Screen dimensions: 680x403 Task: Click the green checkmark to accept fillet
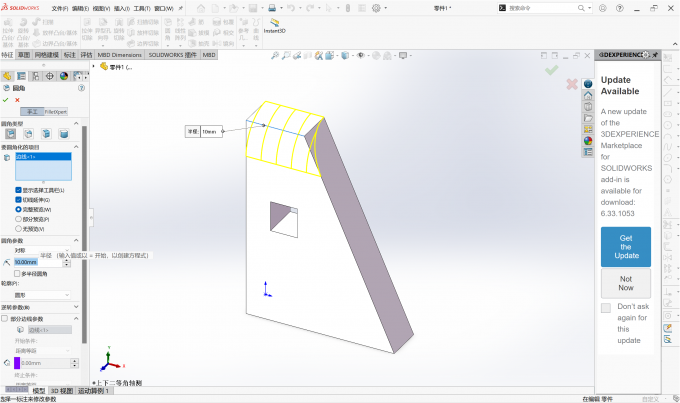(x=6, y=100)
